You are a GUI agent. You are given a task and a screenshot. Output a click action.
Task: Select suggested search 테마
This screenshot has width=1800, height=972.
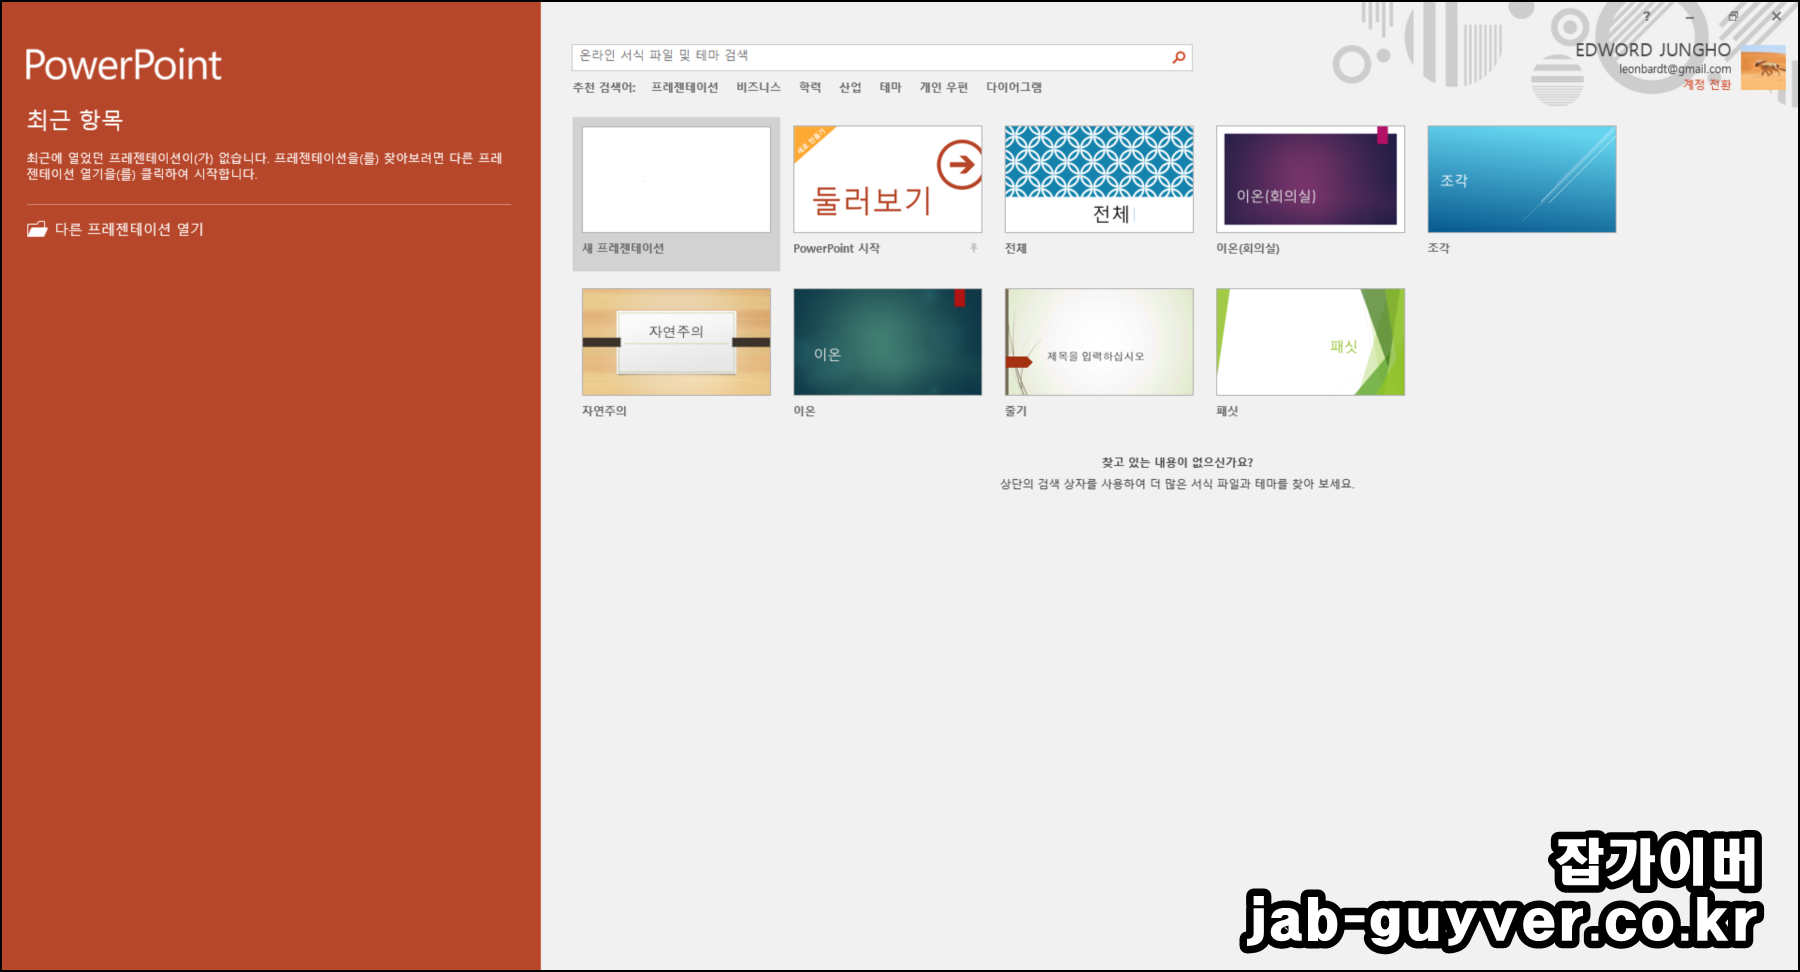coord(890,88)
